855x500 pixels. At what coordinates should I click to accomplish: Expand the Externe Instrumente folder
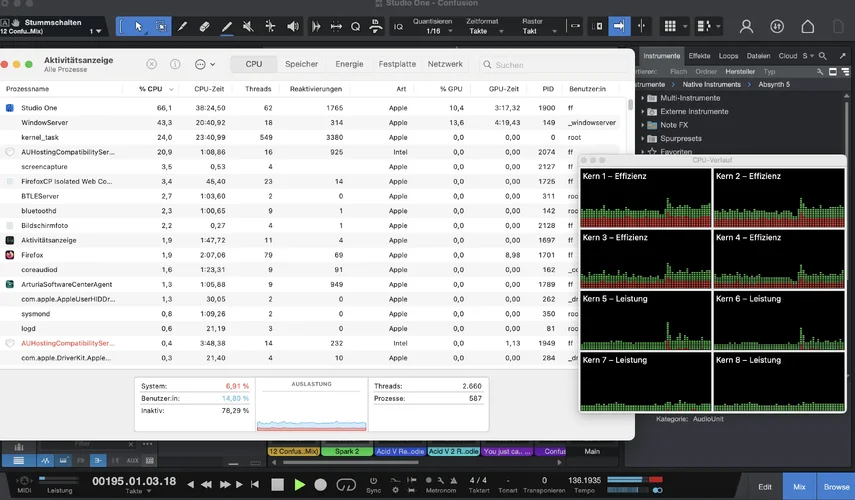640,112
